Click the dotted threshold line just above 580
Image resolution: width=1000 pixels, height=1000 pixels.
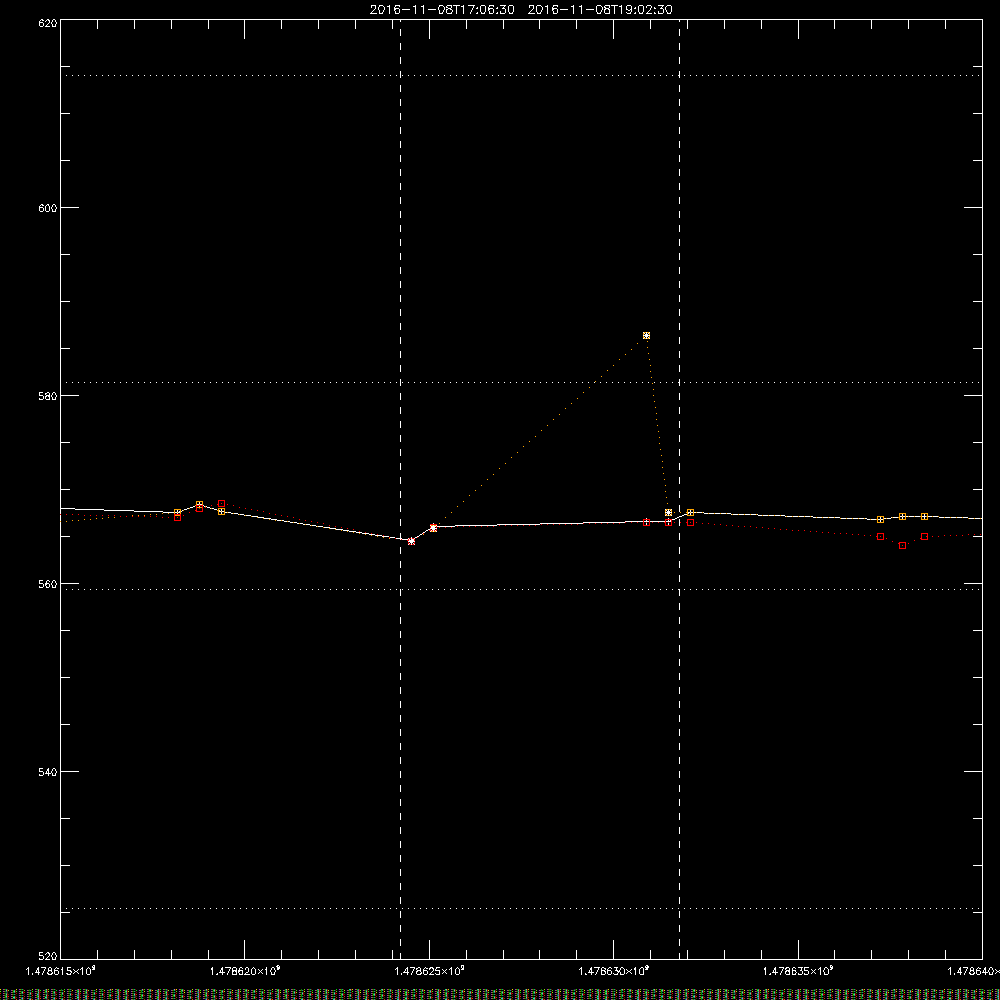point(521,383)
